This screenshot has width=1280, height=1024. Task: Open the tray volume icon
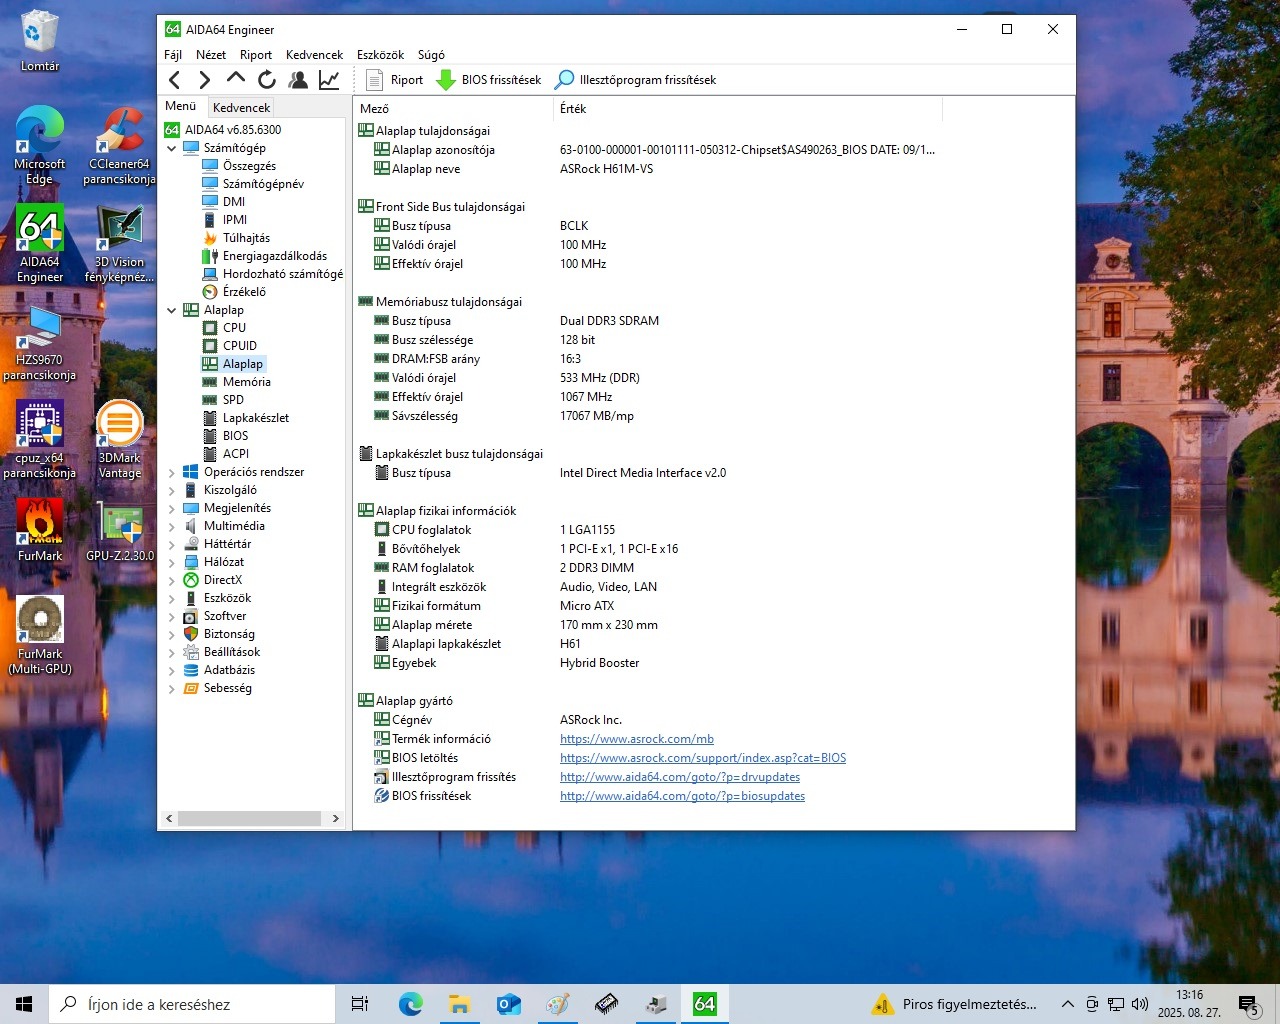click(1139, 1004)
